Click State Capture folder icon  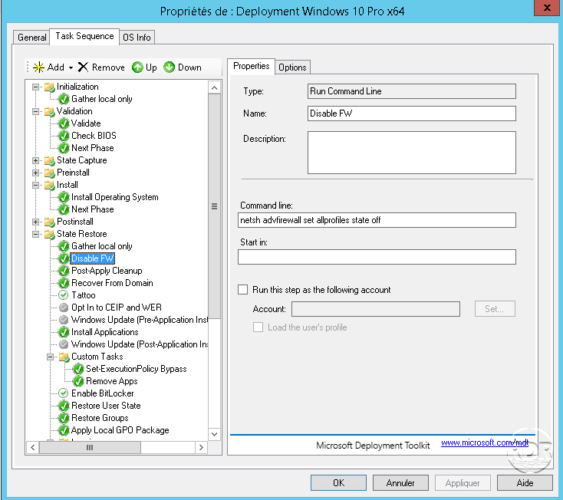49,160
